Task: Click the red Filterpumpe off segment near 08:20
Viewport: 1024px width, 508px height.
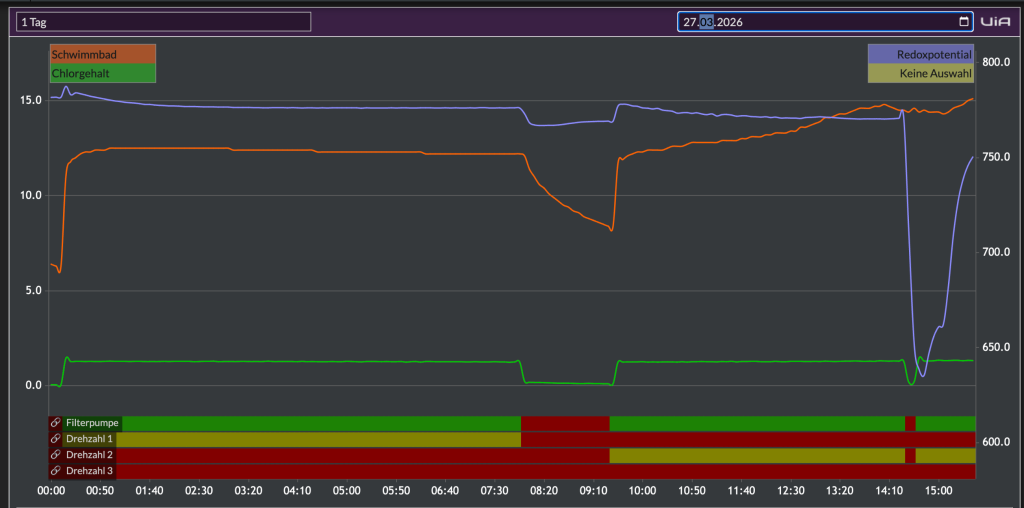Action: click(x=566, y=423)
